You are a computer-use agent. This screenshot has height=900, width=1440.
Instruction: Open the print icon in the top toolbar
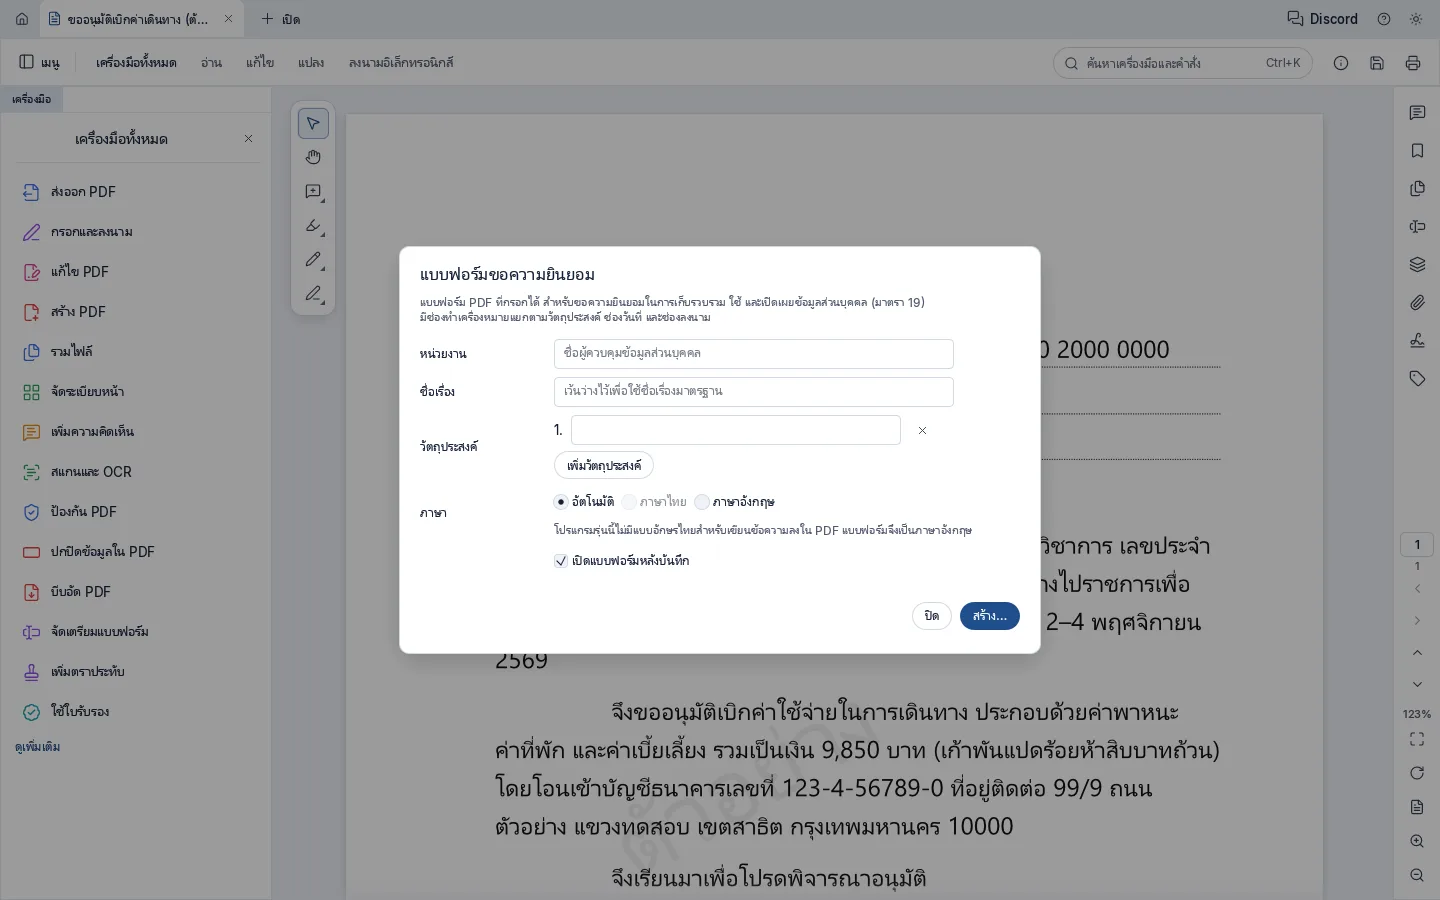(x=1413, y=63)
